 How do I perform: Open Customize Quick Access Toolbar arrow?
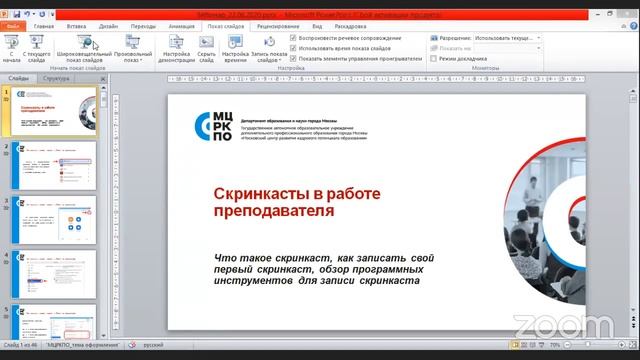52,14
